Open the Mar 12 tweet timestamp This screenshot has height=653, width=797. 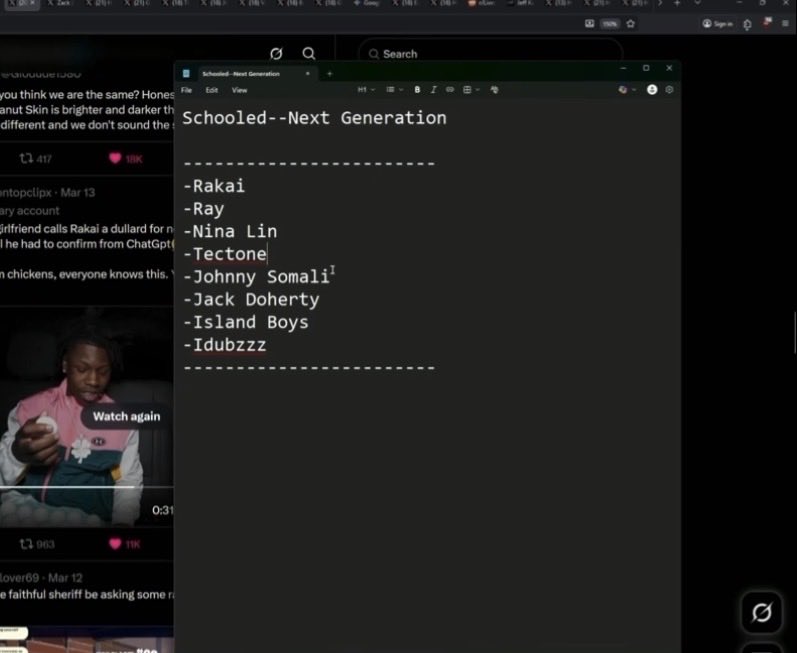tap(65, 578)
